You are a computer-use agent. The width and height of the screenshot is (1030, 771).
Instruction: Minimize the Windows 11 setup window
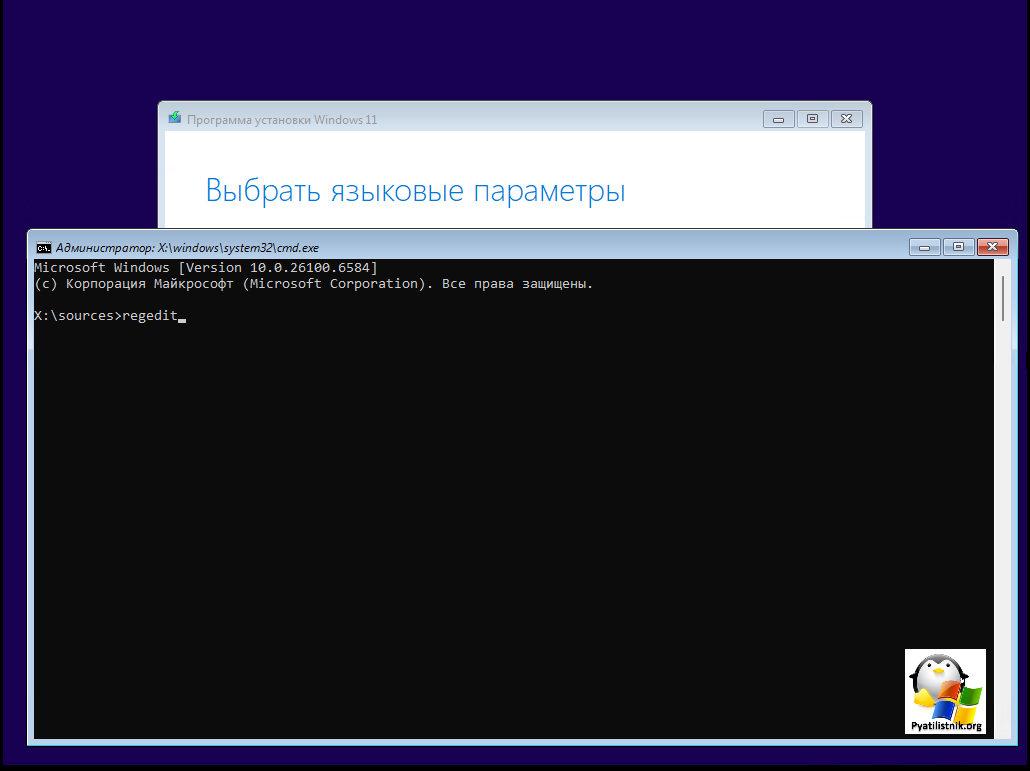tap(779, 119)
